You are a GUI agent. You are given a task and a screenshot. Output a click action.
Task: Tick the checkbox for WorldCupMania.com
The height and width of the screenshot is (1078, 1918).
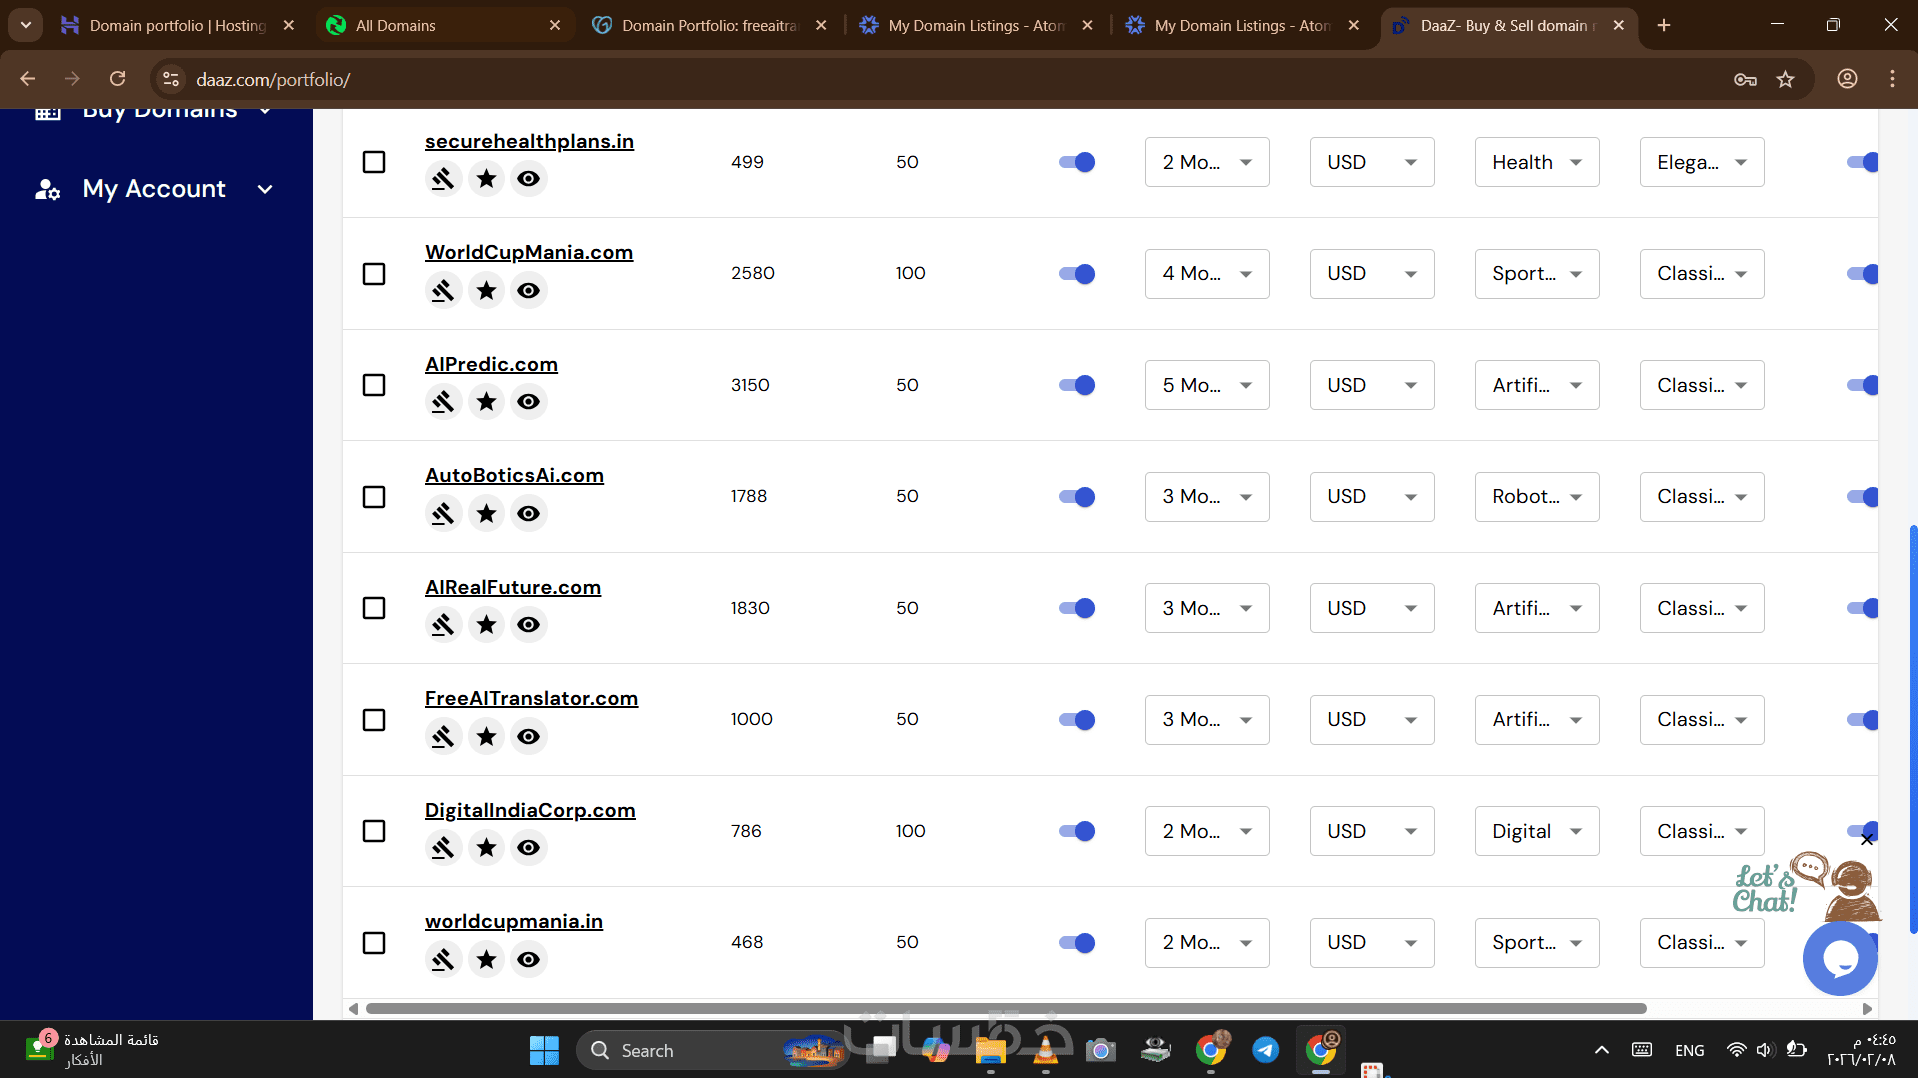pyautogui.click(x=374, y=274)
